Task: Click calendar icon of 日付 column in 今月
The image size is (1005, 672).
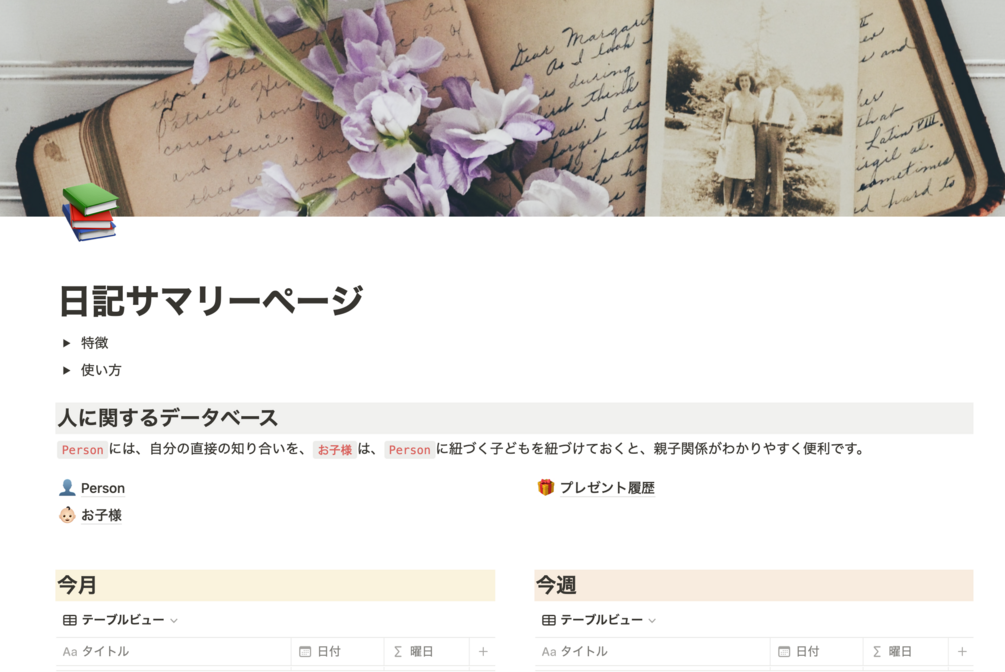Action: (x=305, y=651)
